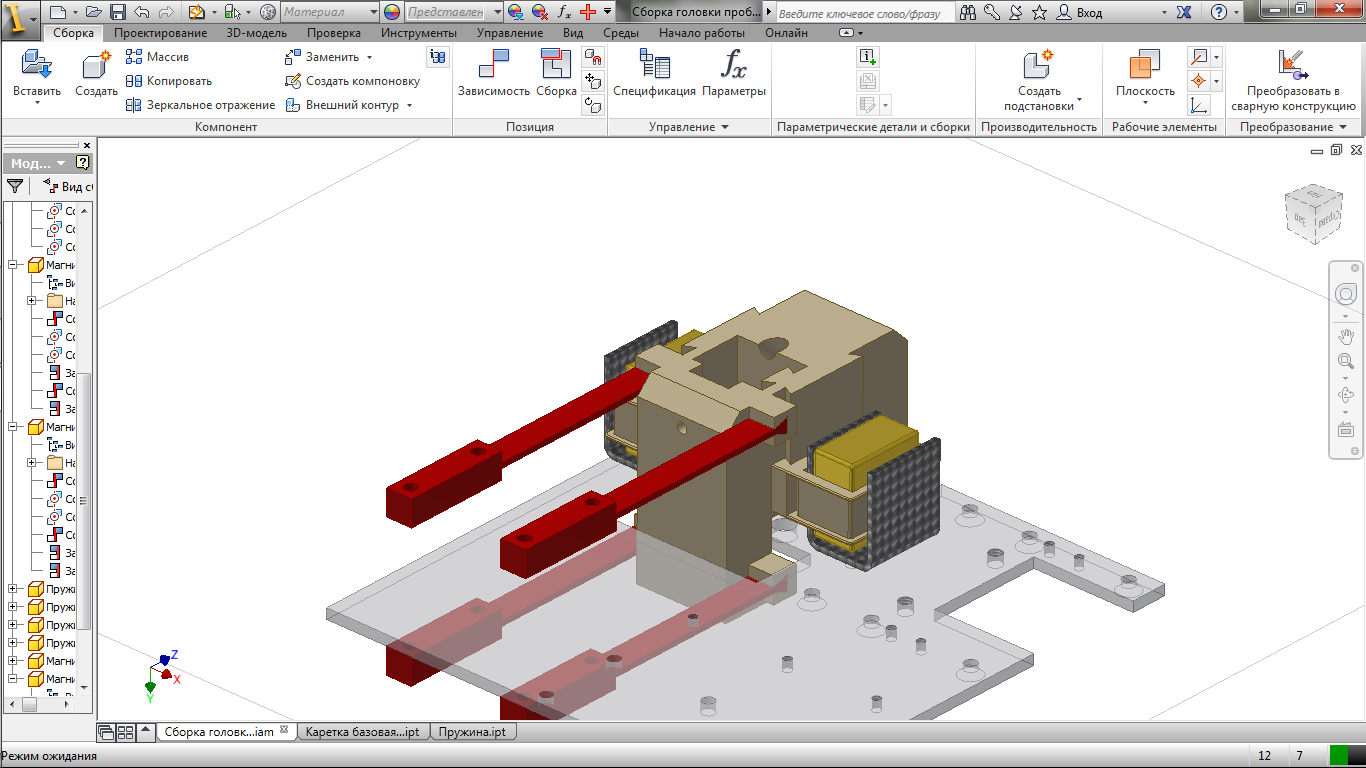Click the ViewCube in the viewport
This screenshot has width=1366, height=768.
point(1312,212)
